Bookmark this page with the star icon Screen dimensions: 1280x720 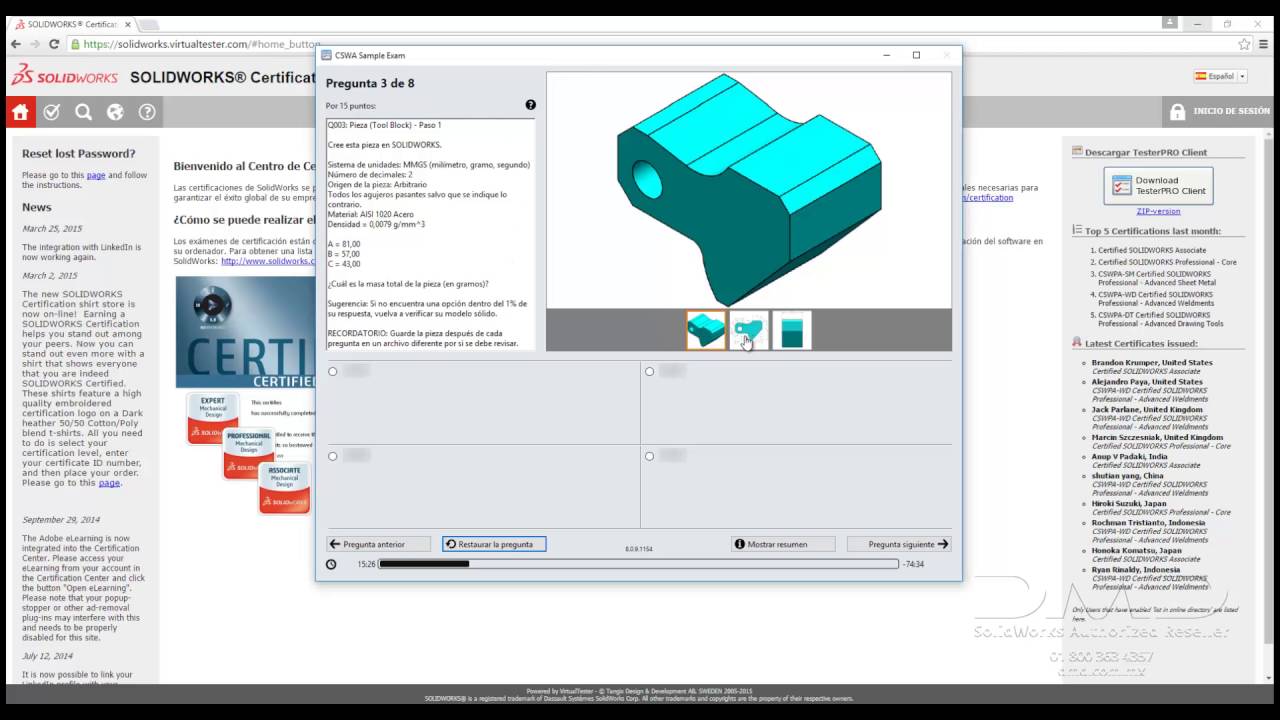(1244, 44)
